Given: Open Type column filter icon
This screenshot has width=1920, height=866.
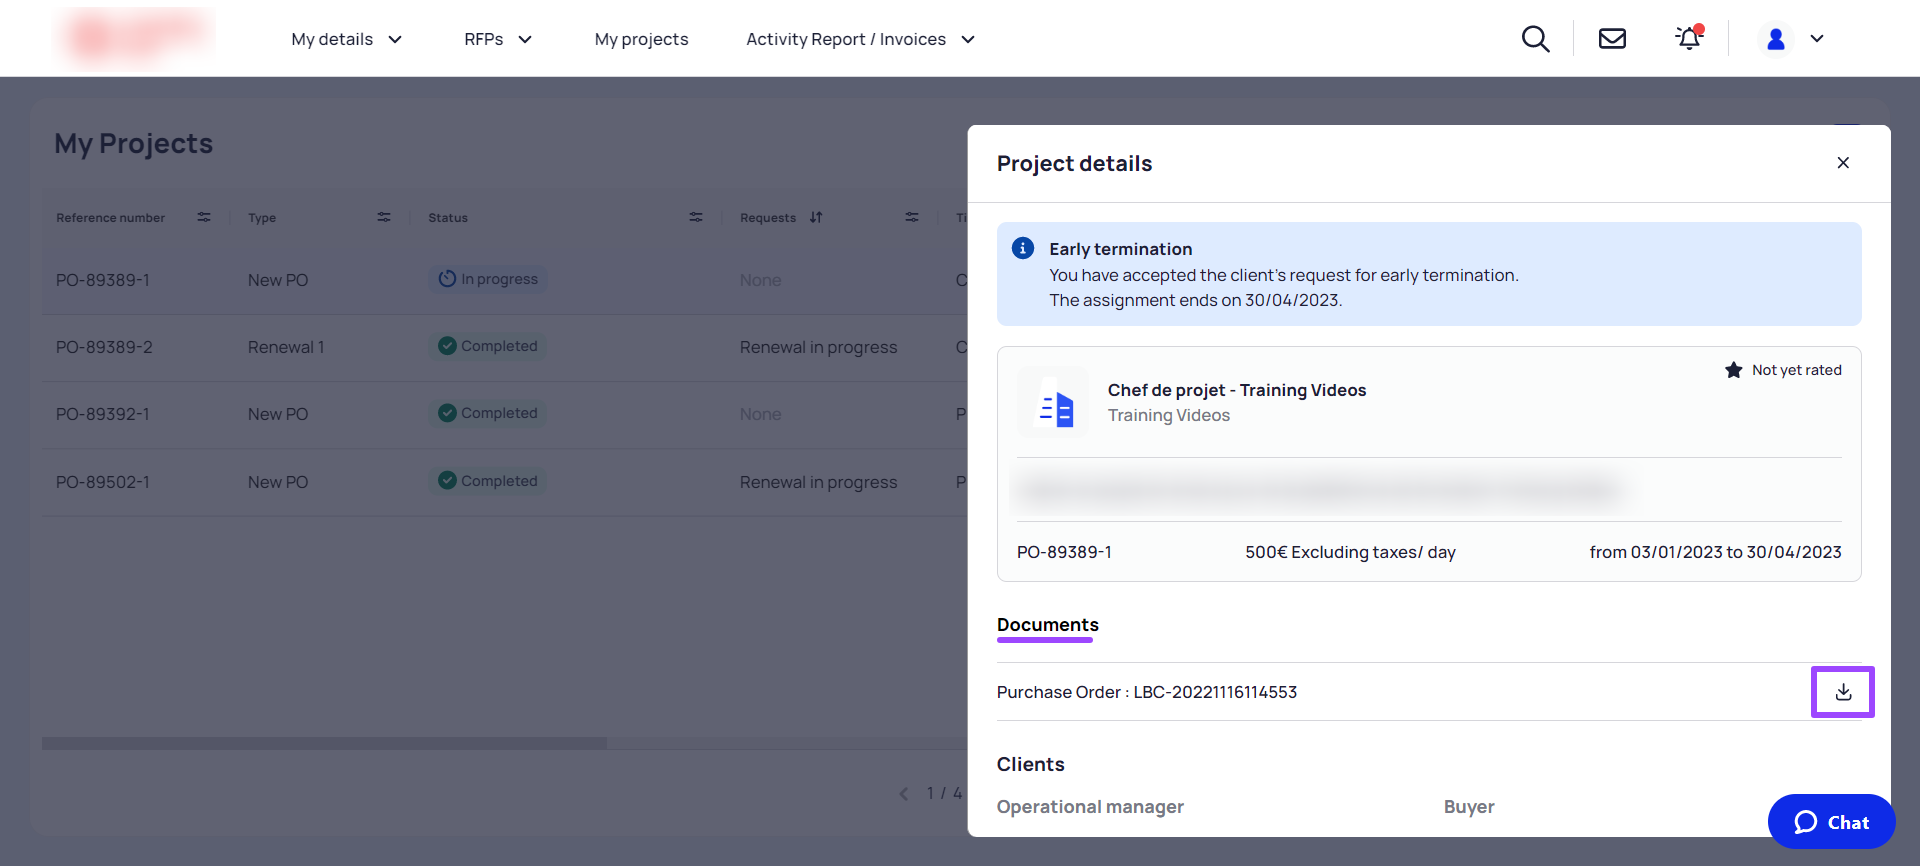Looking at the screenshot, I should click(x=384, y=217).
